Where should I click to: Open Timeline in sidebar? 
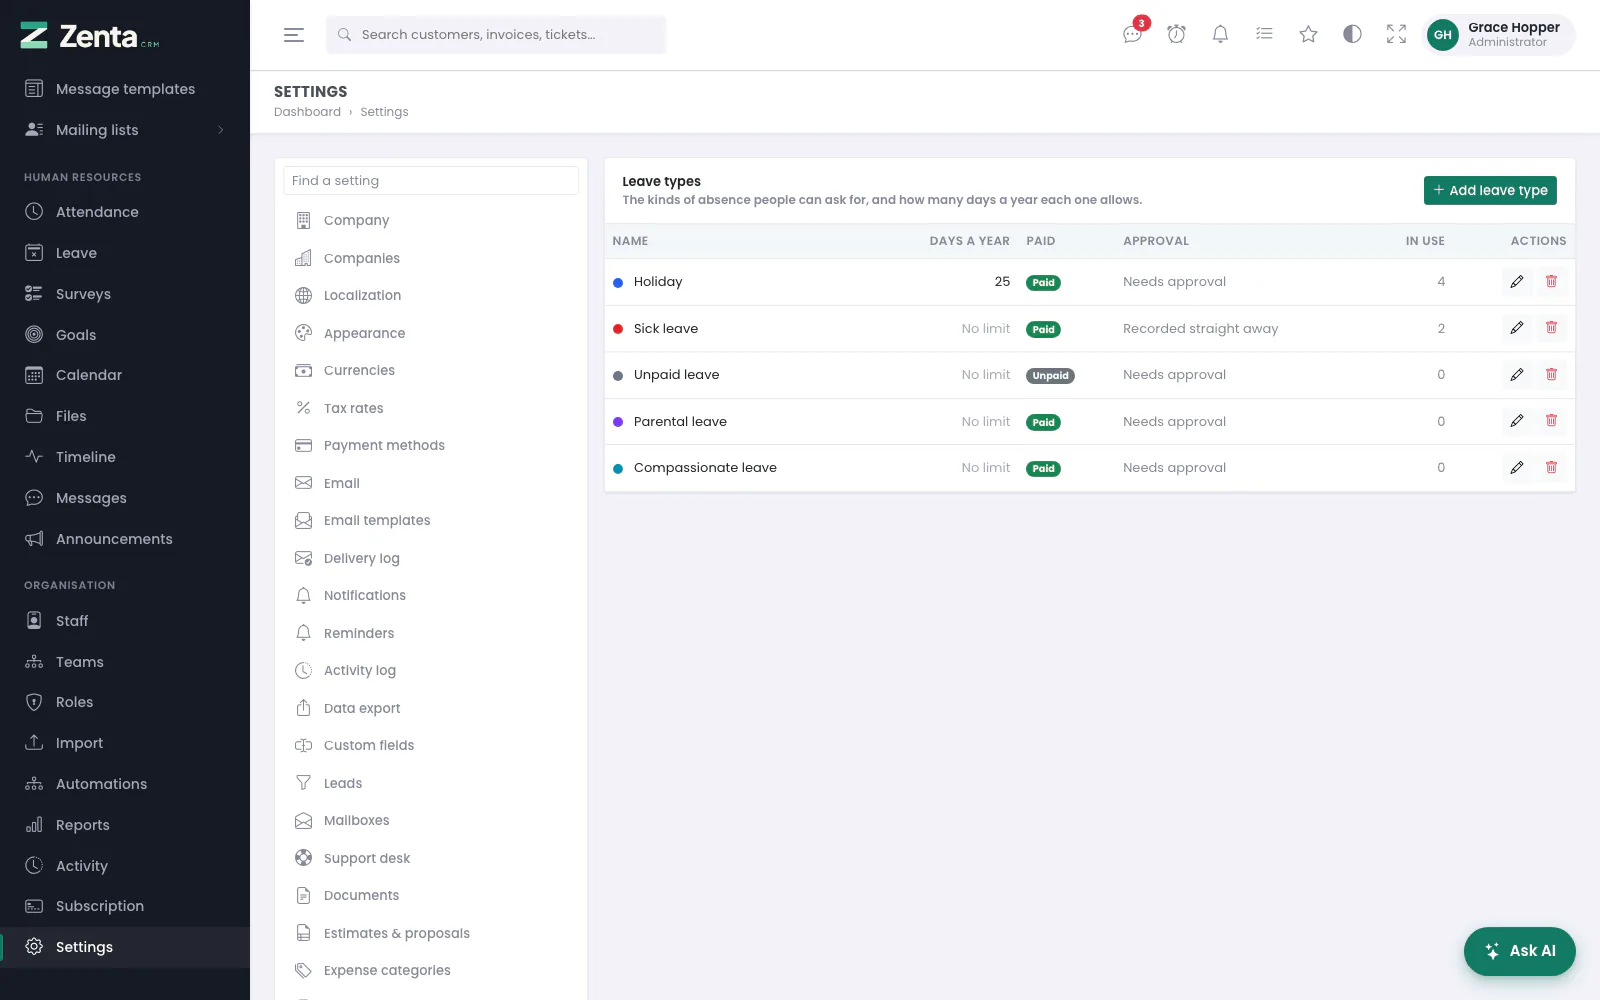click(x=125, y=457)
